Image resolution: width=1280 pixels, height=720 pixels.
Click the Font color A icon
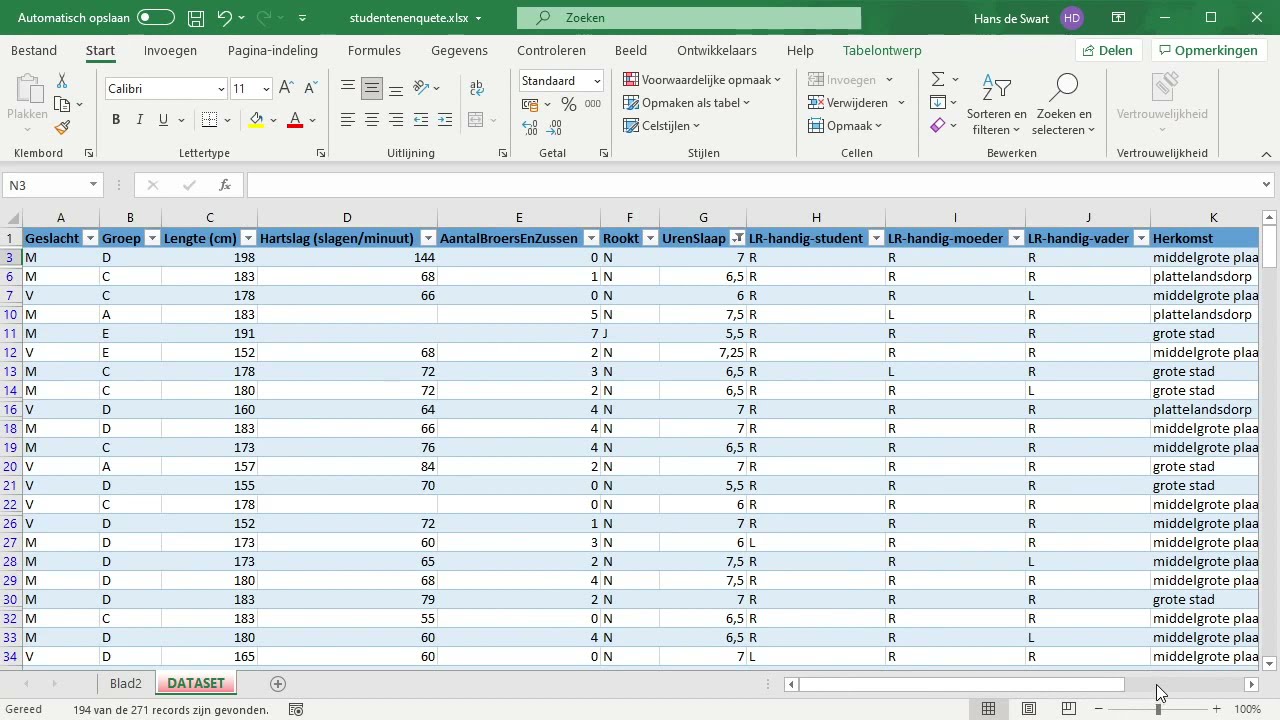point(295,120)
